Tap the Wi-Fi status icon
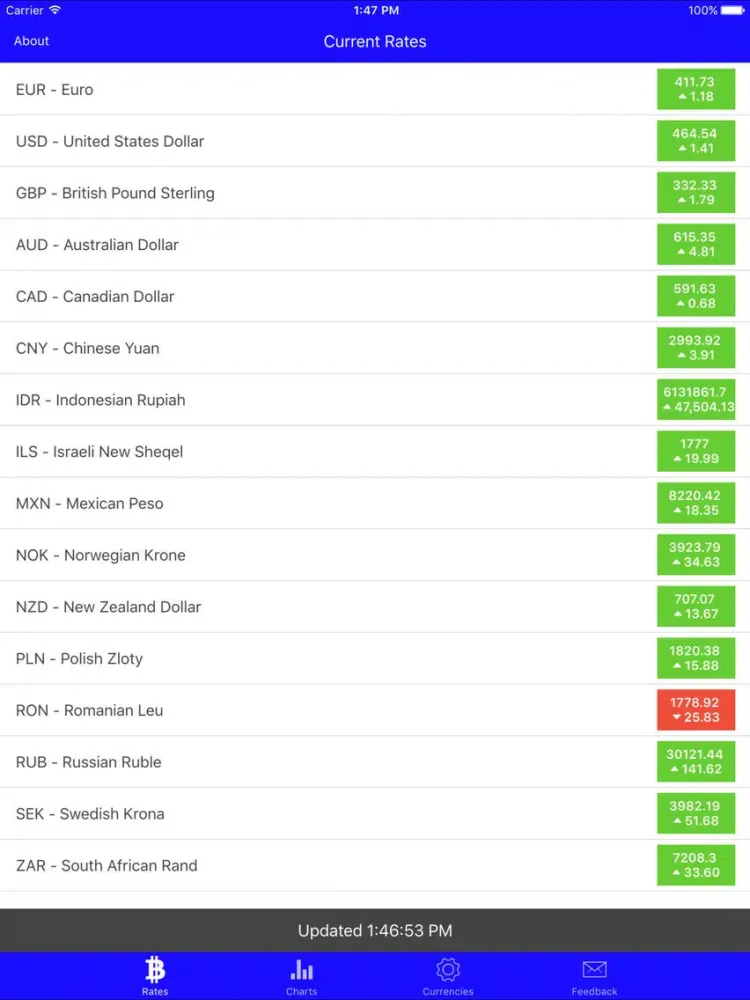The width and height of the screenshot is (750, 1000). 55,10
